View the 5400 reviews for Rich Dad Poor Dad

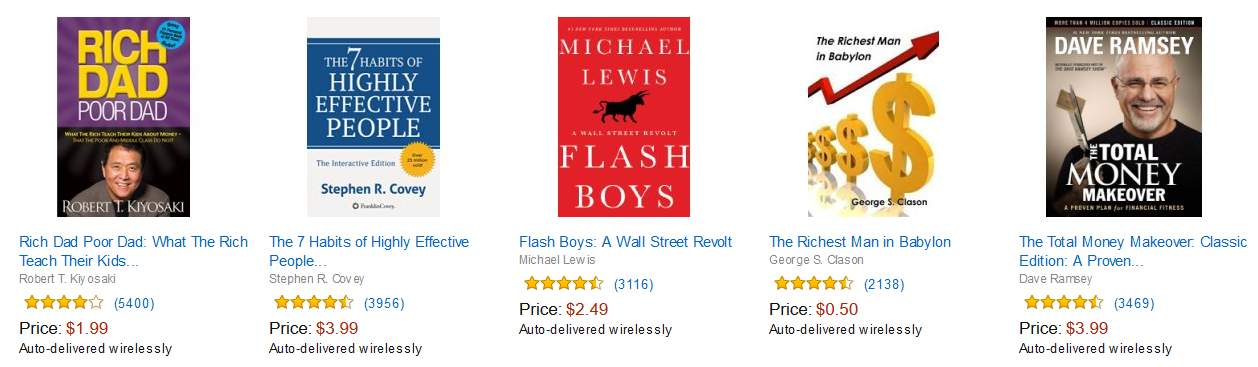tap(134, 303)
